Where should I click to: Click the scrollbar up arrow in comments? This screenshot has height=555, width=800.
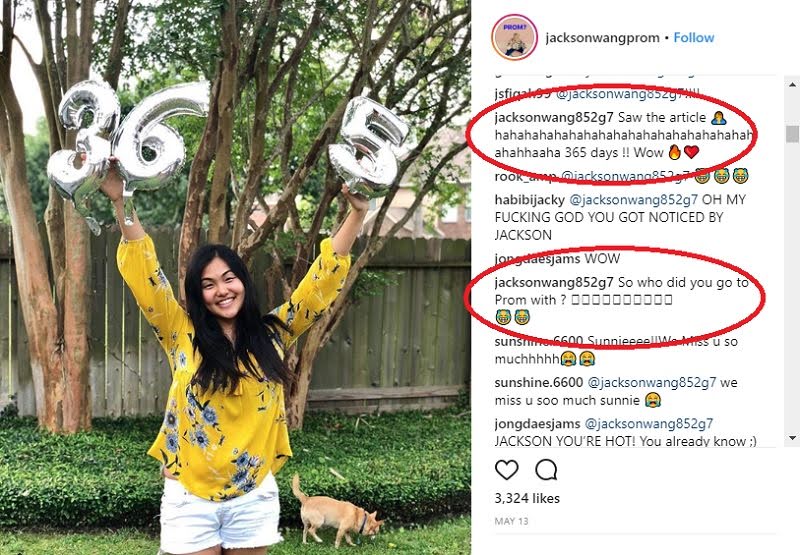pyautogui.click(x=792, y=84)
